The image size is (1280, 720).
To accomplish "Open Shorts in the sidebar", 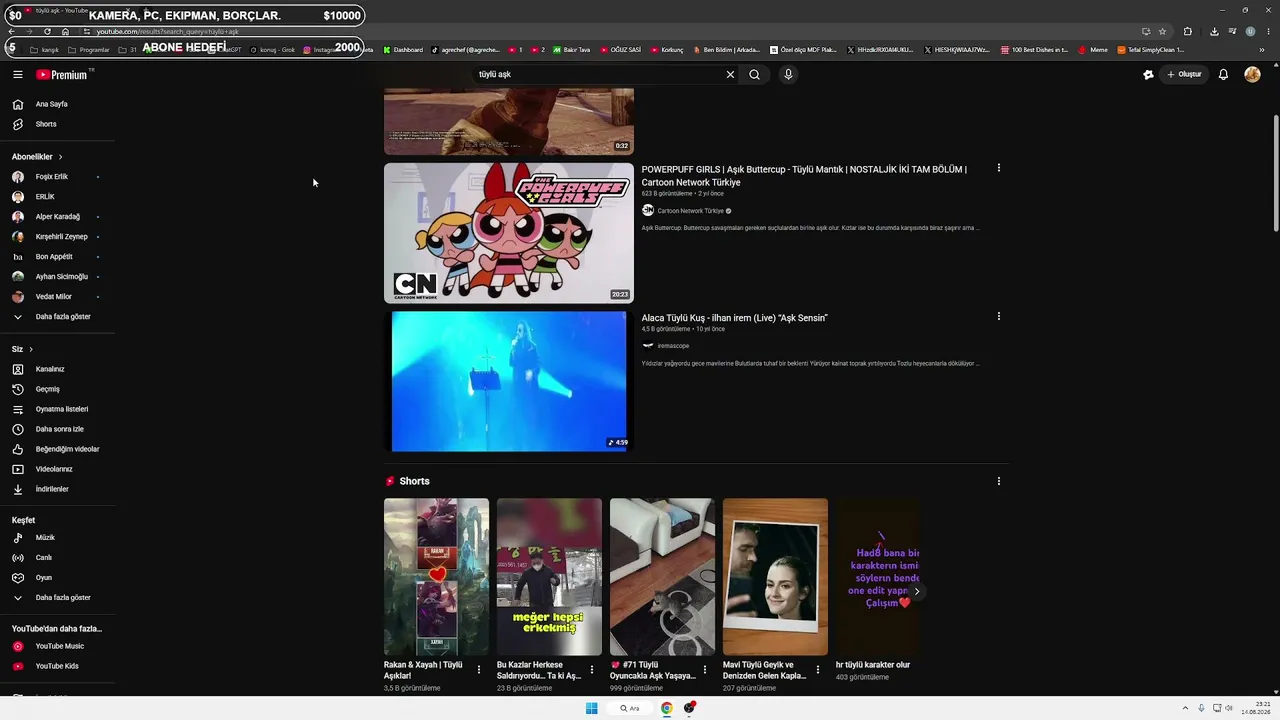I will [x=46, y=124].
